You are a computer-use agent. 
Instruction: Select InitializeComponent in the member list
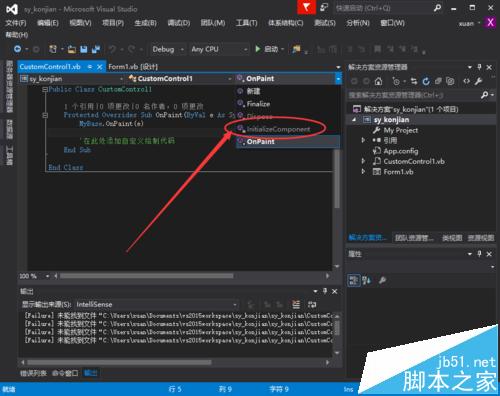click(x=288, y=129)
